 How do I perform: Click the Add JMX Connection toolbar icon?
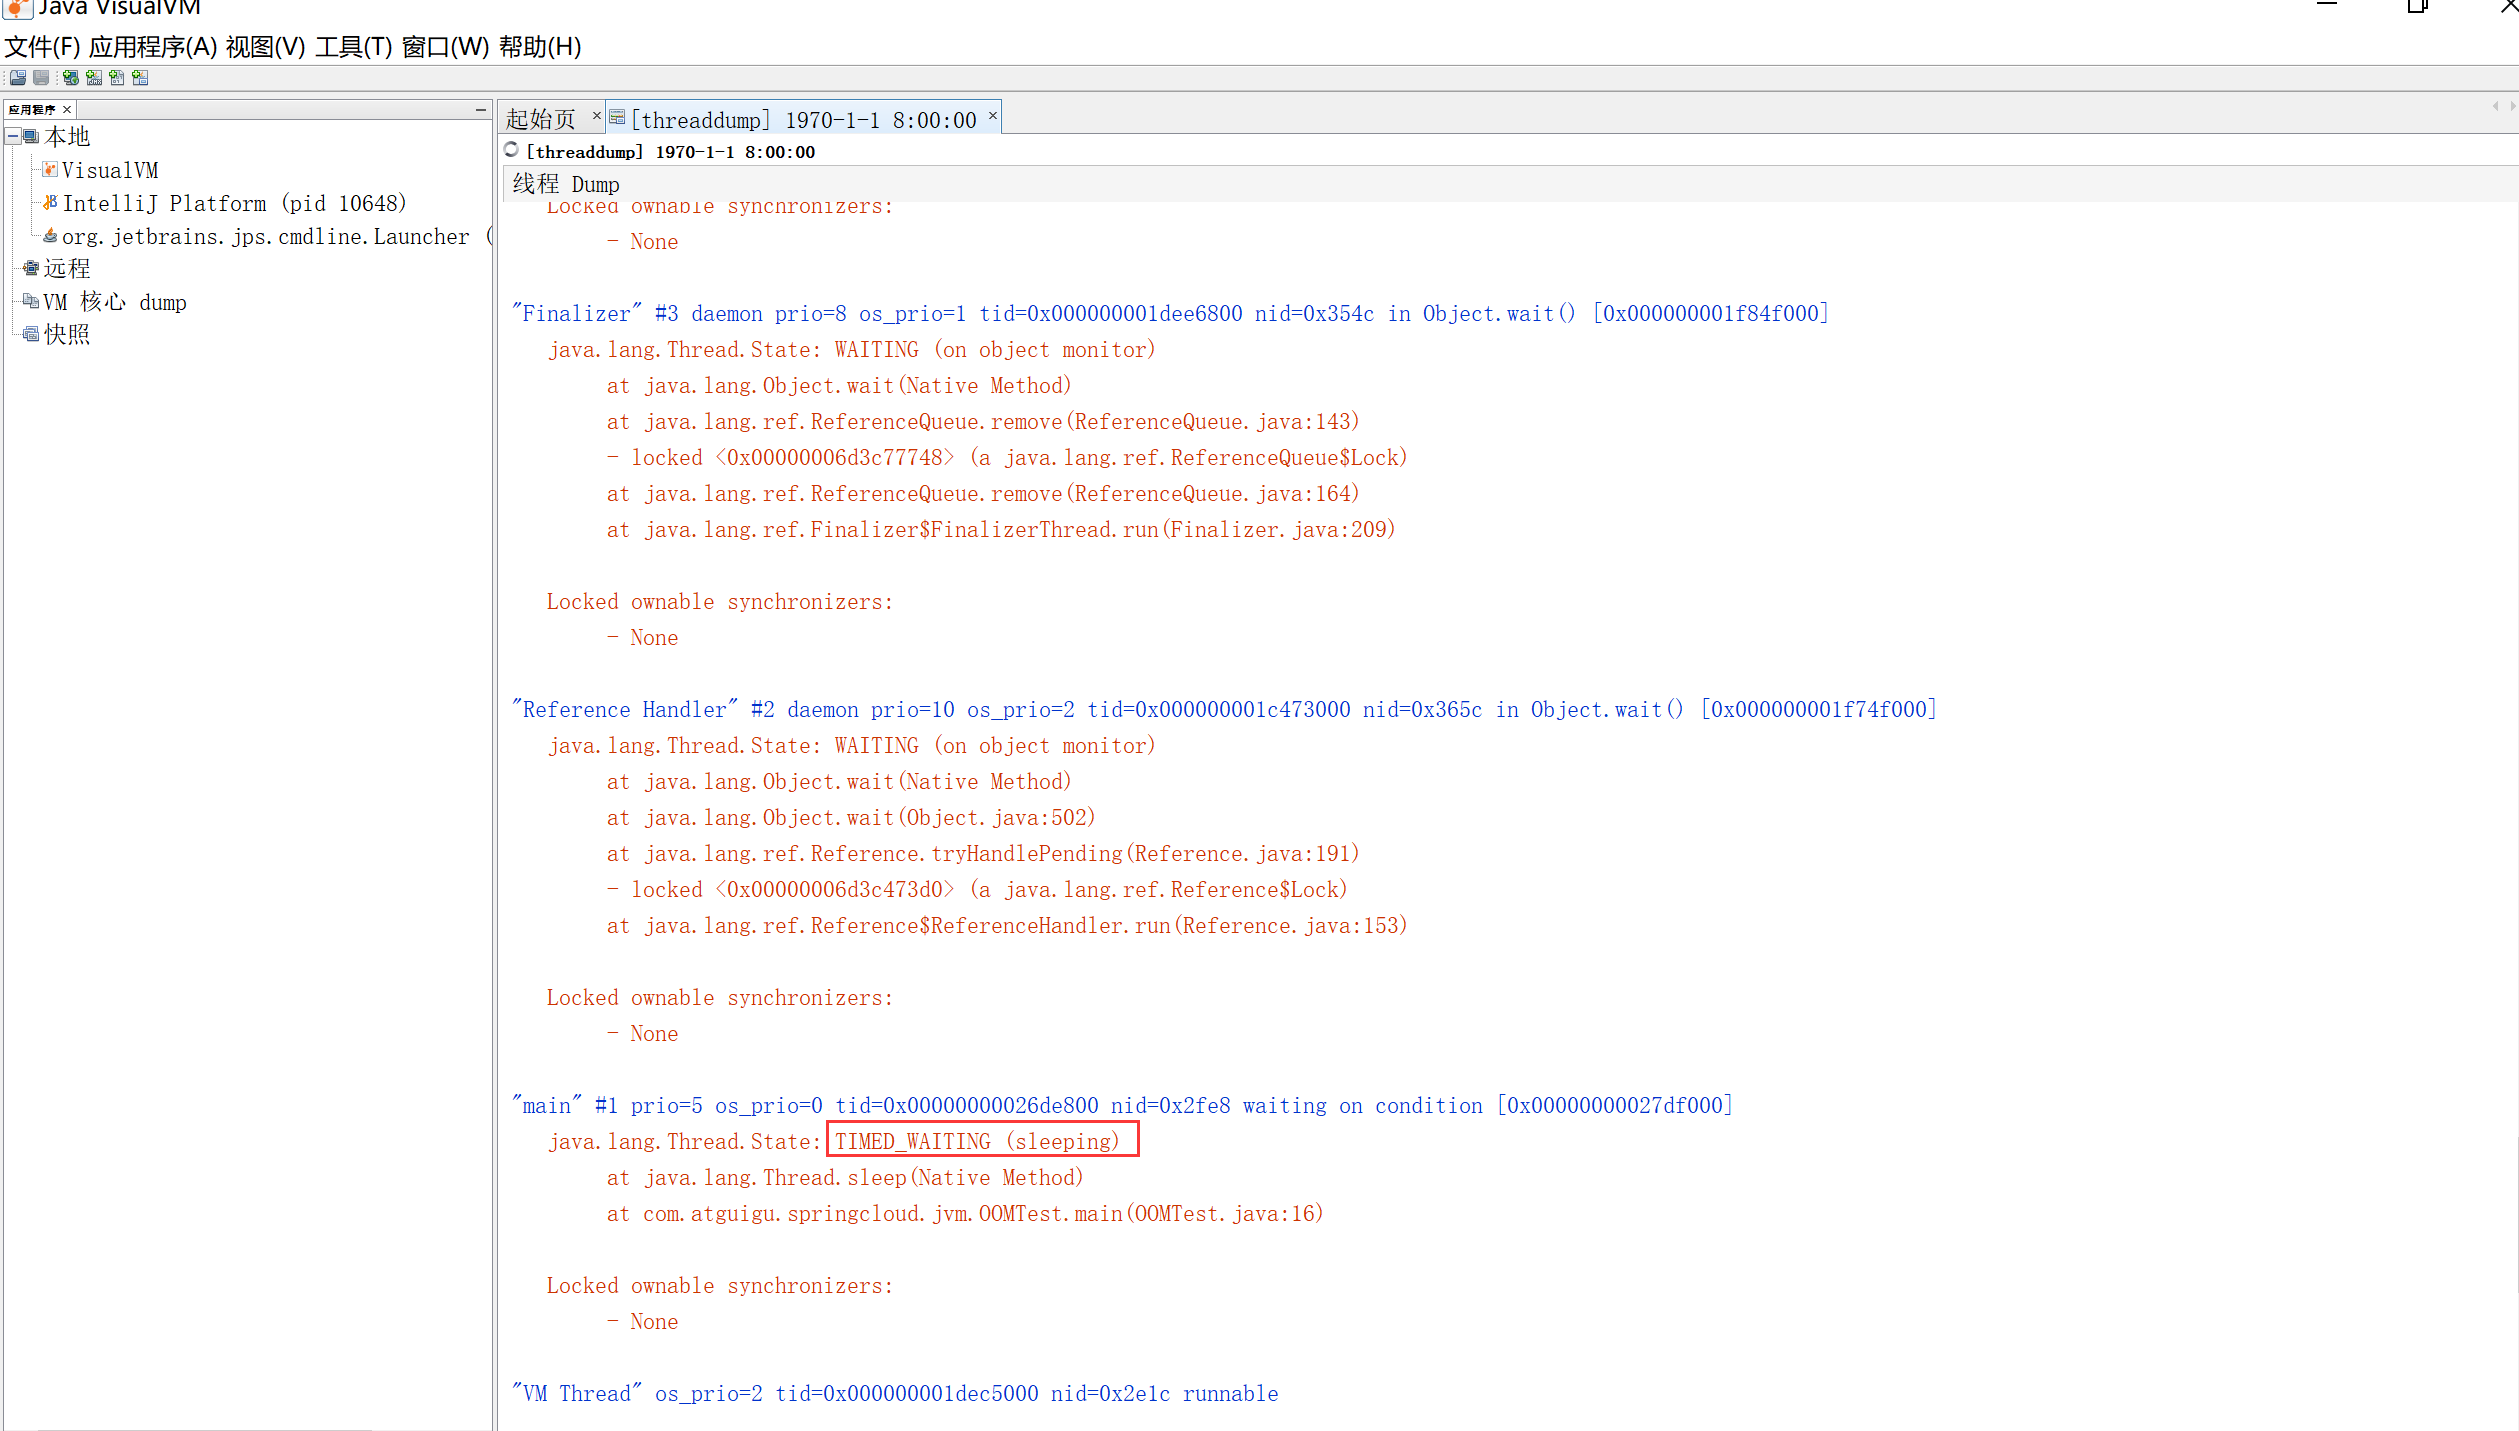tap(94, 77)
